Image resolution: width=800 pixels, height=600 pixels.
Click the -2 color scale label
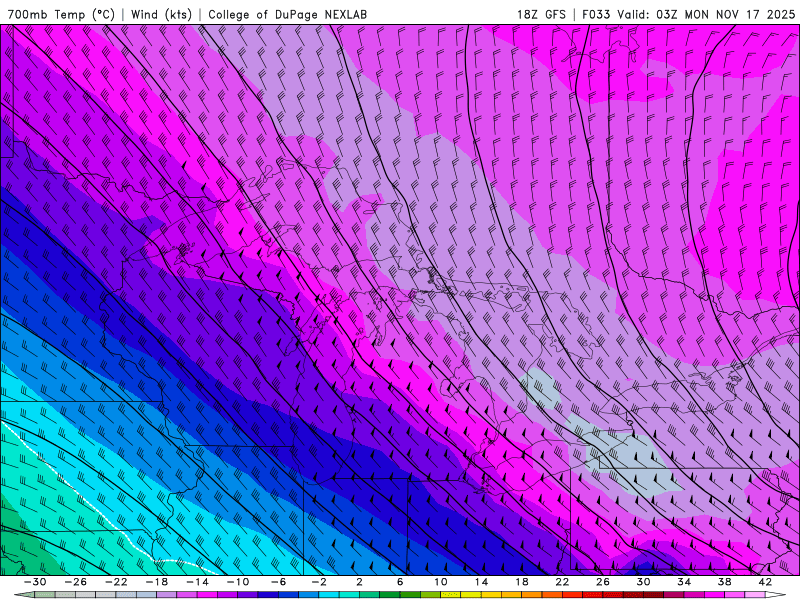319,582
